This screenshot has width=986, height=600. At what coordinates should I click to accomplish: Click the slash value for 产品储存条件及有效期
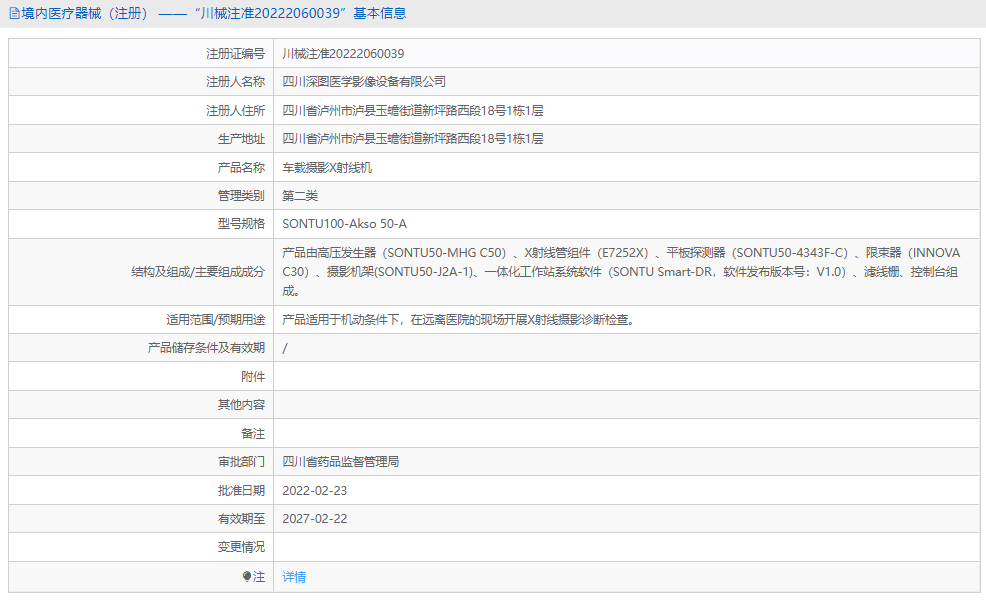click(285, 348)
